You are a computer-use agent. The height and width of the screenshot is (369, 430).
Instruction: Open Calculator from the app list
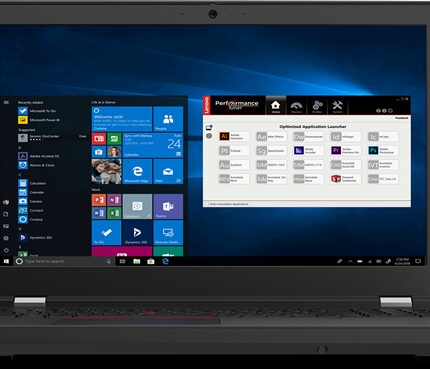coord(33,183)
